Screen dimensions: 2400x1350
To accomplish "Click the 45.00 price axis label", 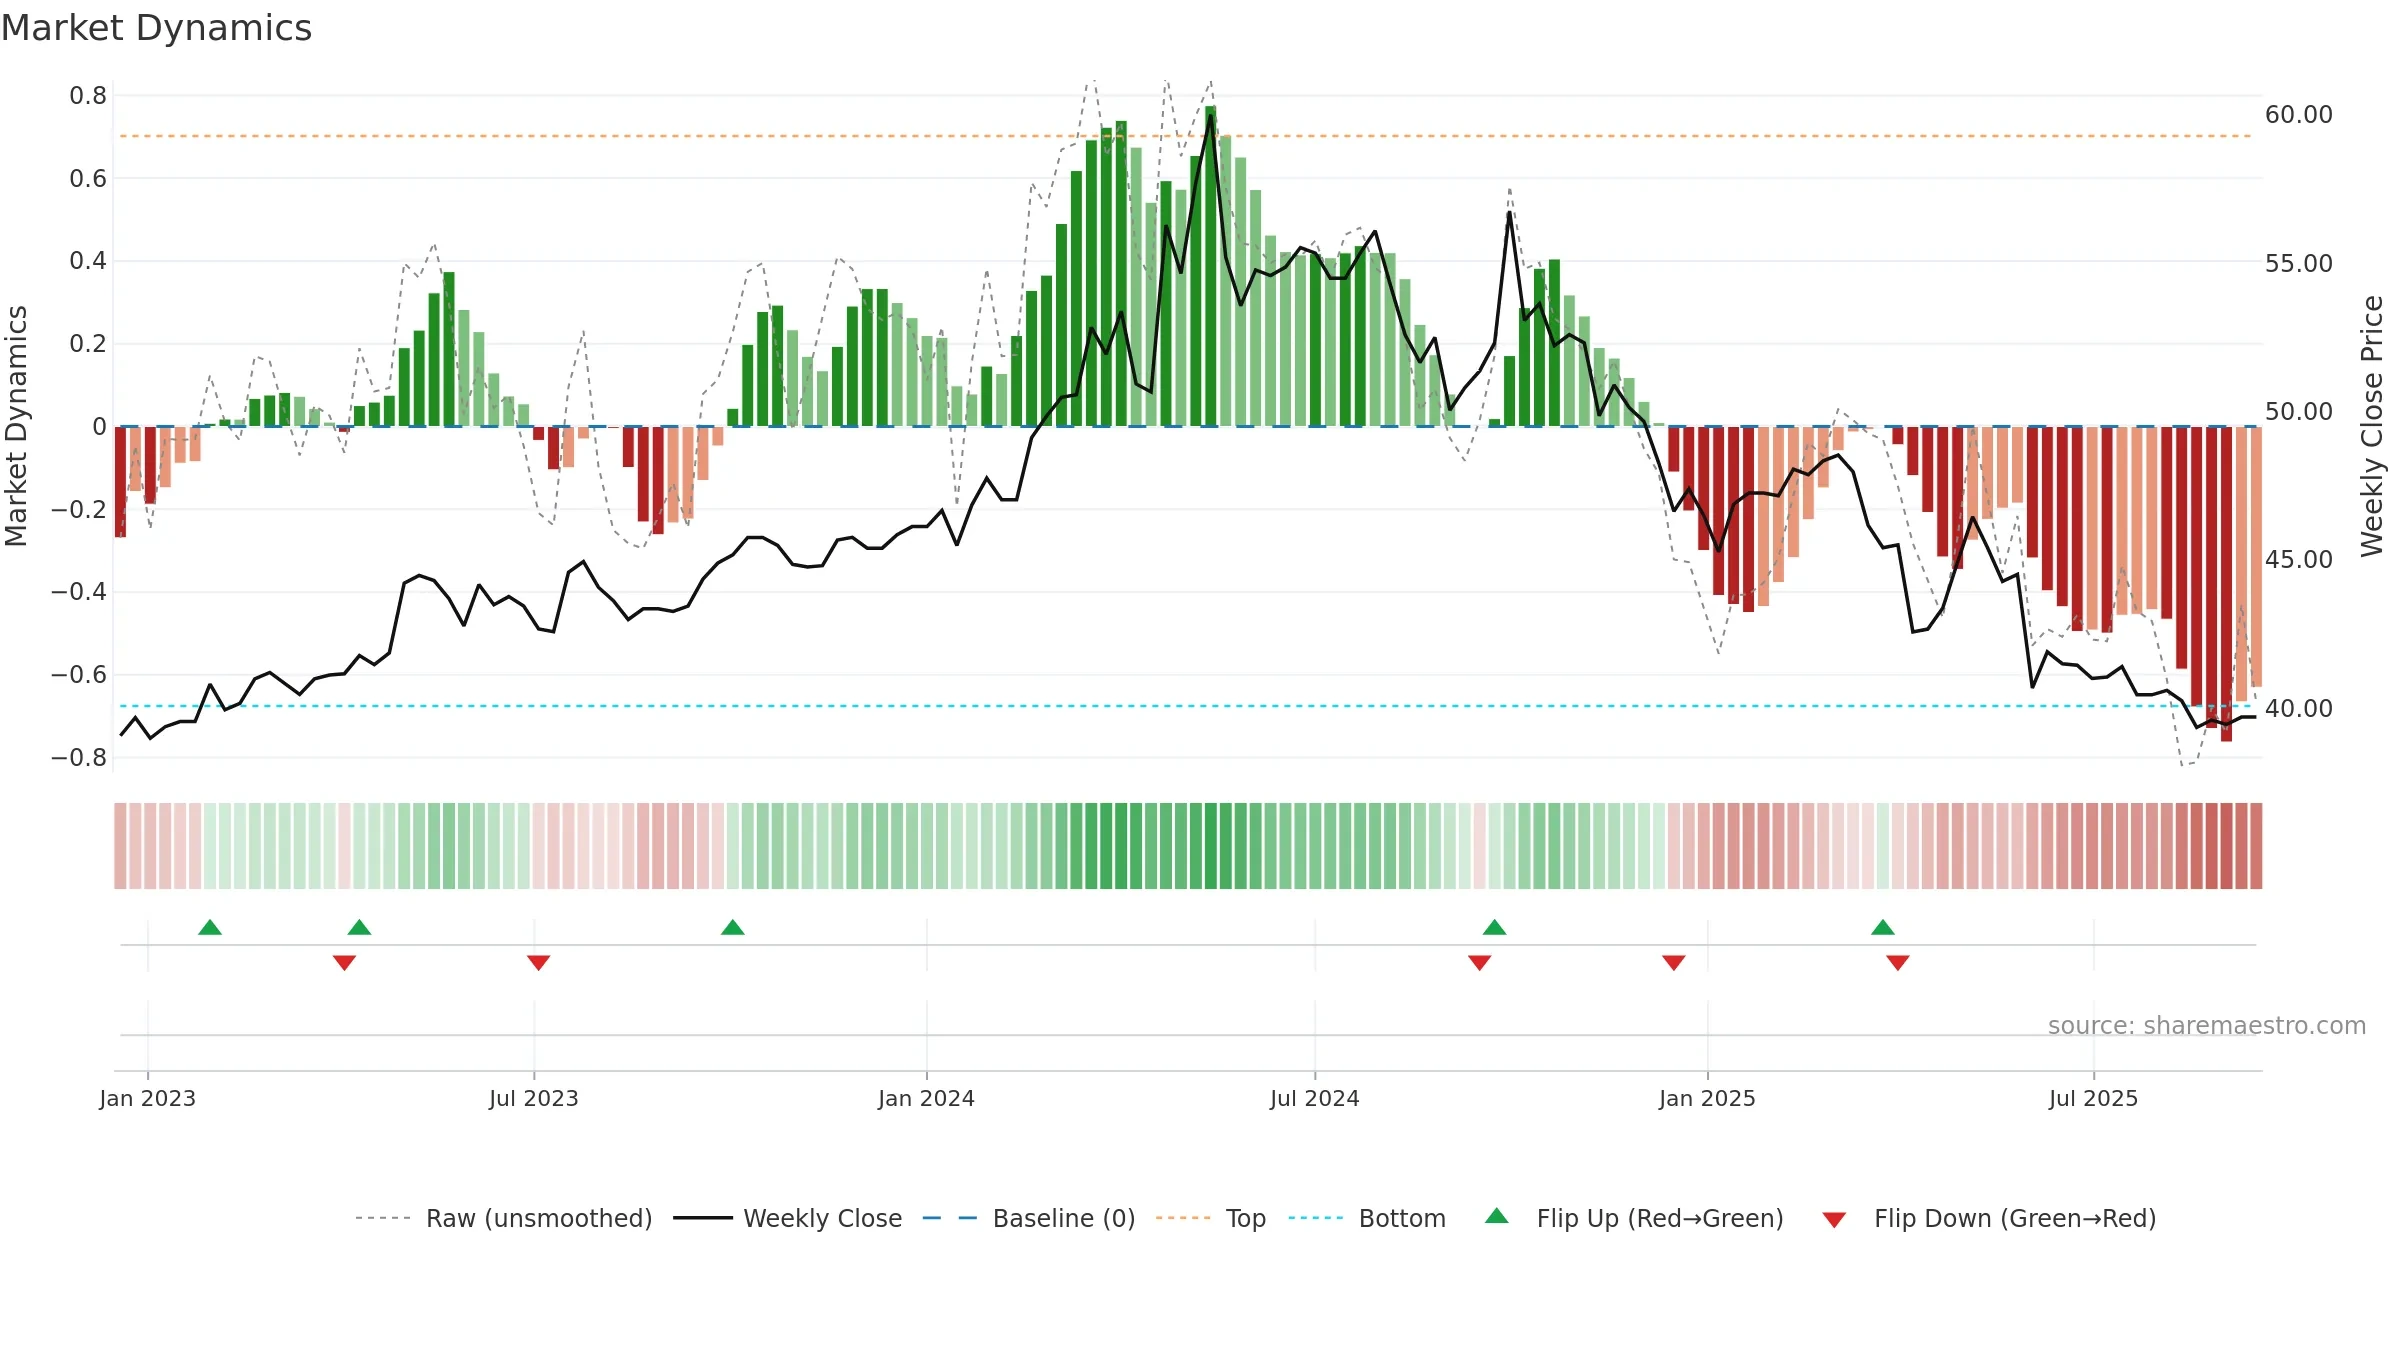I will coord(2299,559).
